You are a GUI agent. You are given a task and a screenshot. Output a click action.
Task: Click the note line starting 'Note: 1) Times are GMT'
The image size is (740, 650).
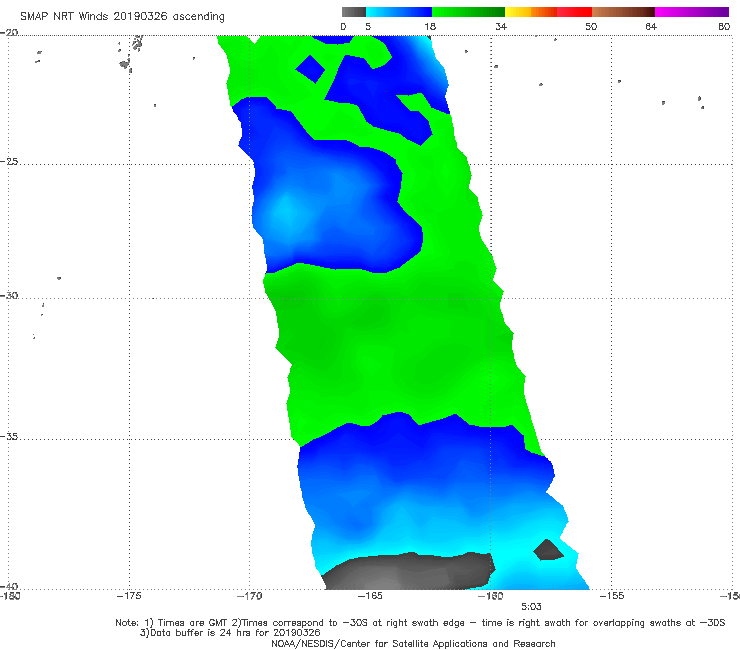420,623
